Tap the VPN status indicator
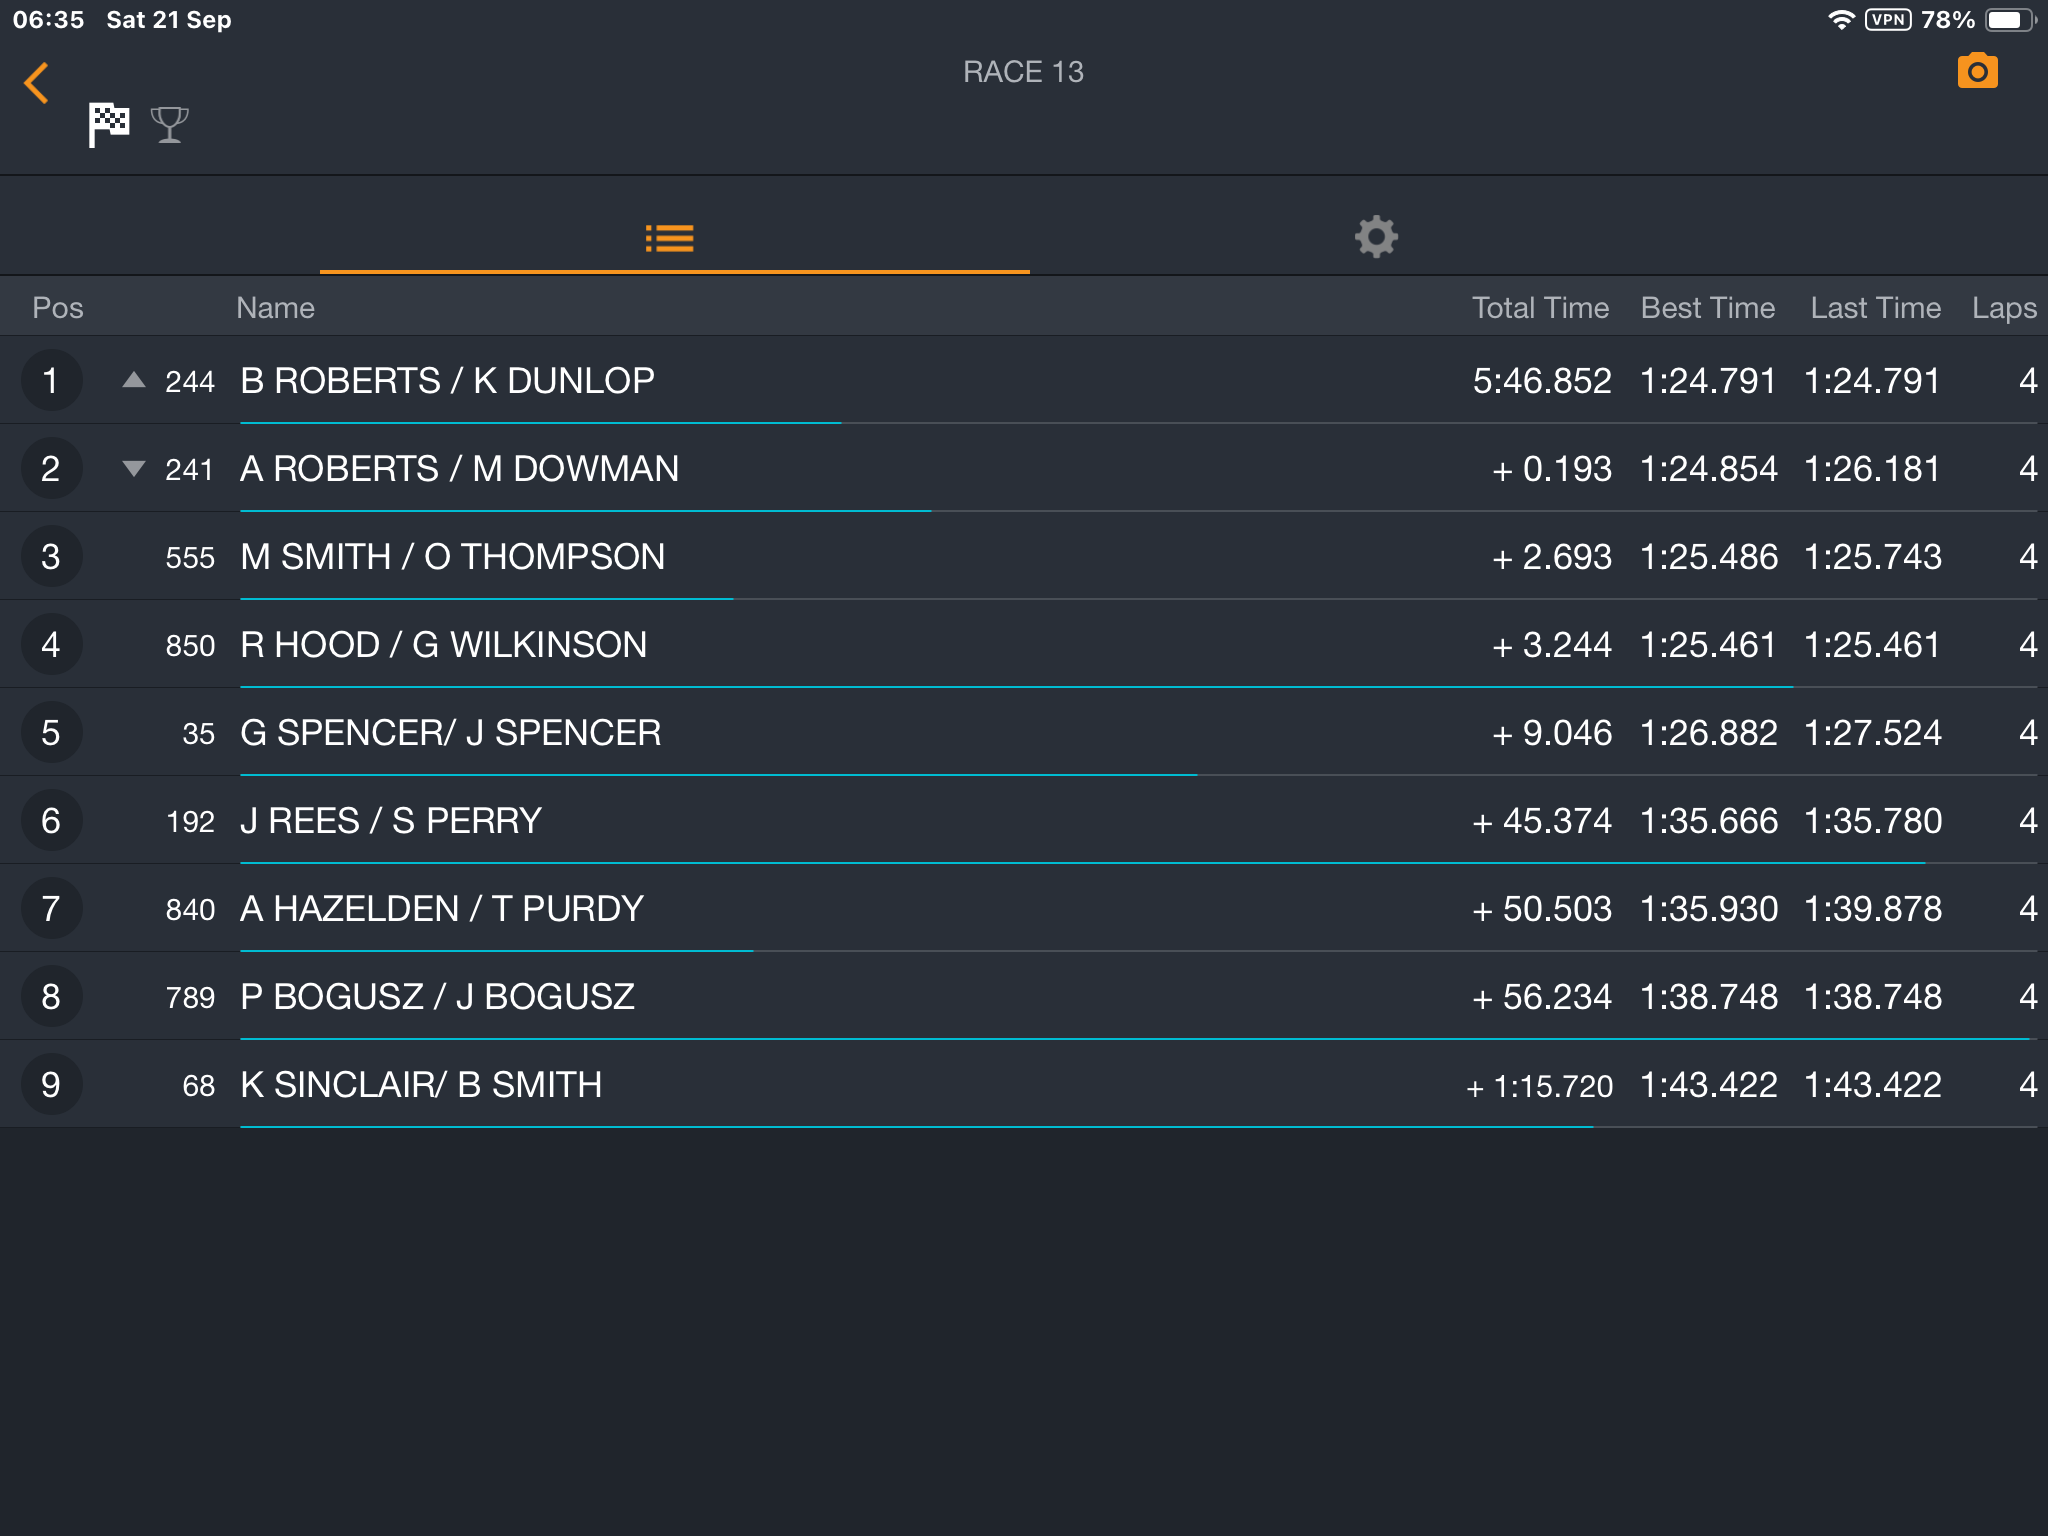The image size is (2048, 1536). coord(1888,20)
